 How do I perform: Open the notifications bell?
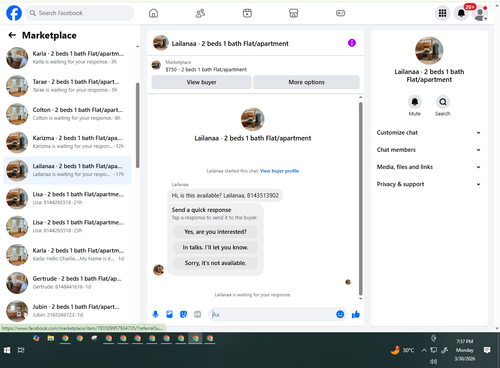coord(461,13)
